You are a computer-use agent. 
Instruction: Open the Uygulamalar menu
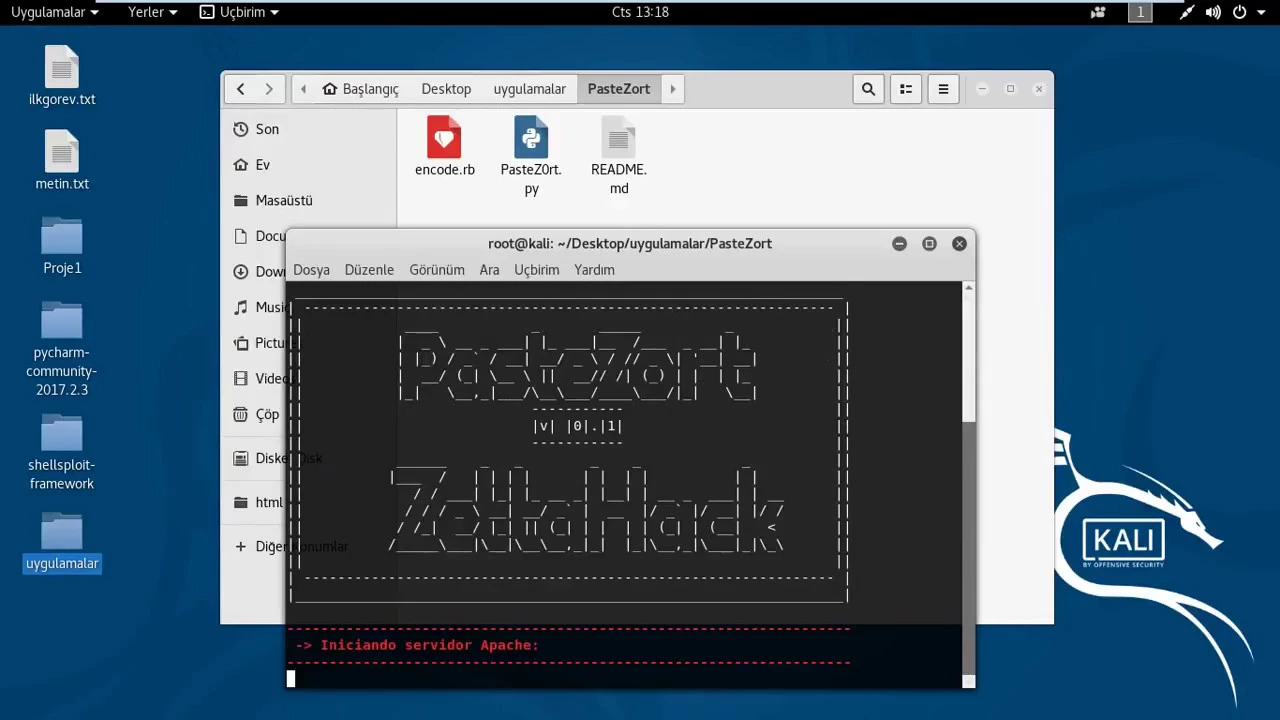click(x=55, y=12)
